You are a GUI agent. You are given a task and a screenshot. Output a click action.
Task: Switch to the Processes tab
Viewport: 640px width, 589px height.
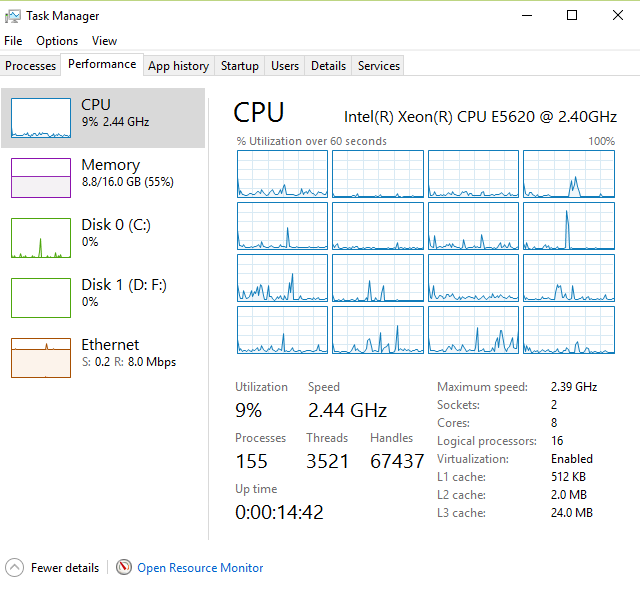tap(30, 66)
